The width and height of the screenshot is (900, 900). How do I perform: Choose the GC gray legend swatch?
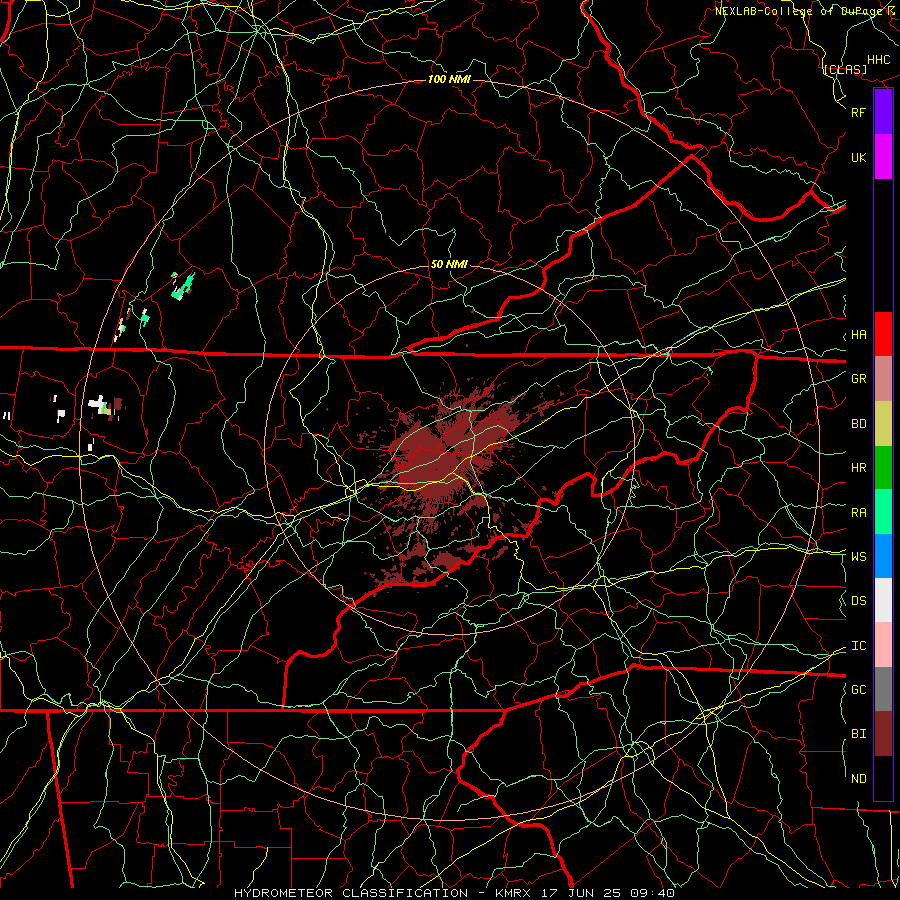[x=883, y=689]
